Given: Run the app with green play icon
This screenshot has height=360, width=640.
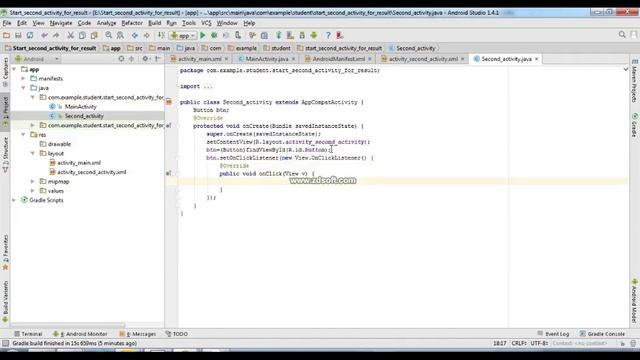Looking at the screenshot, I should (202, 36).
